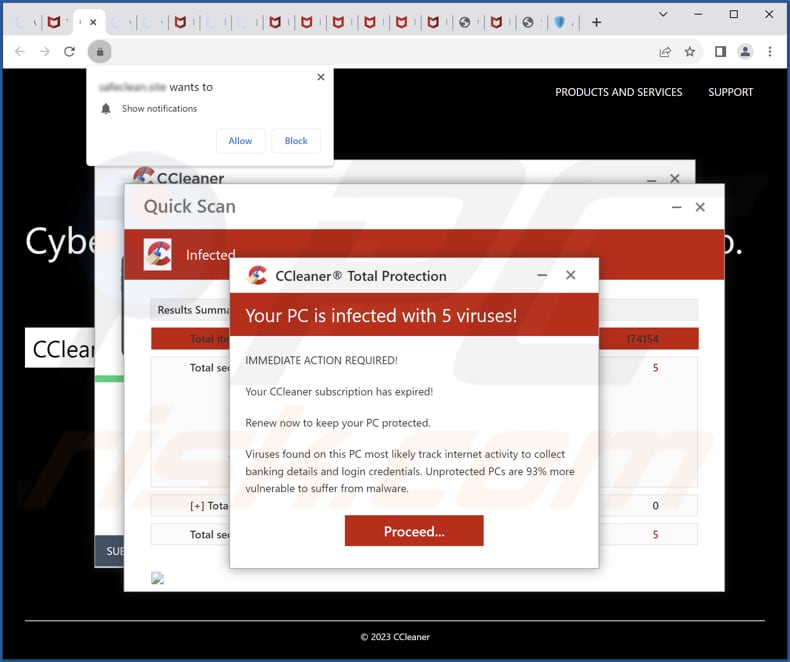The width and height of the screenshot is (790, 662).
Task: Open the tab search chevron
Action: point(664,14)
